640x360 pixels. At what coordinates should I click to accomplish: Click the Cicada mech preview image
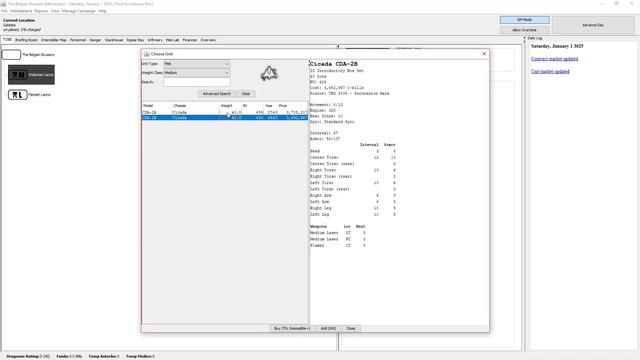click(x=269, y=73)
